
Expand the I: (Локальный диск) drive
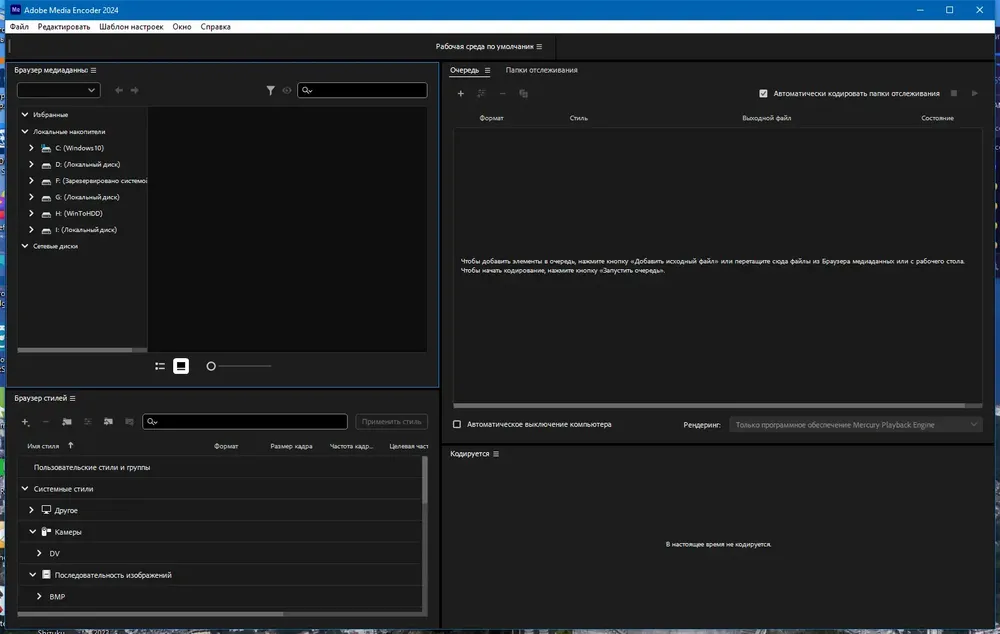pos(31,230)
